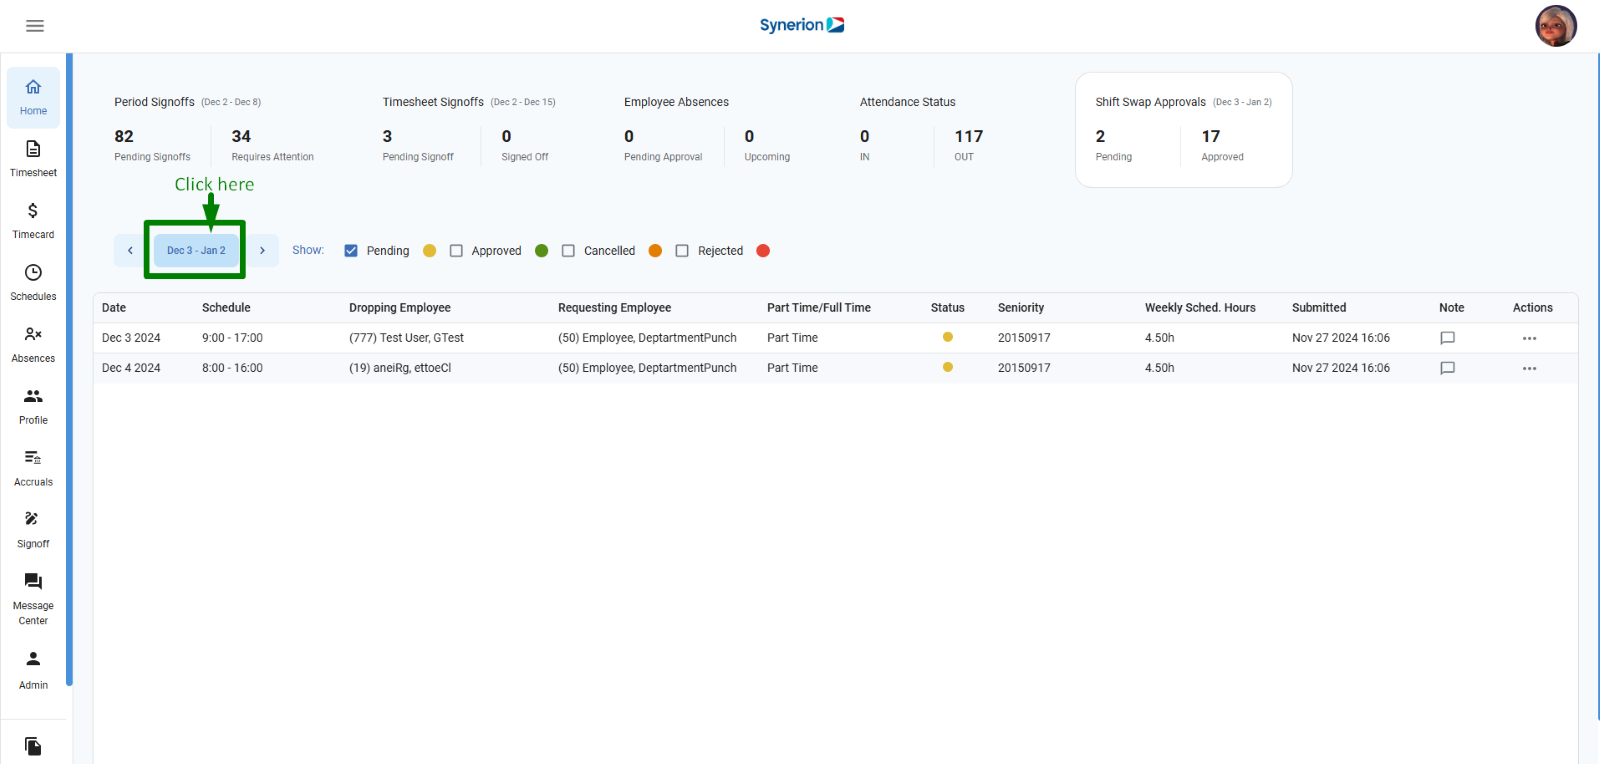Select the Shift Swap Approvals card title
The height and width of the screenshot is (764, 1600).
click(1150, 102)
